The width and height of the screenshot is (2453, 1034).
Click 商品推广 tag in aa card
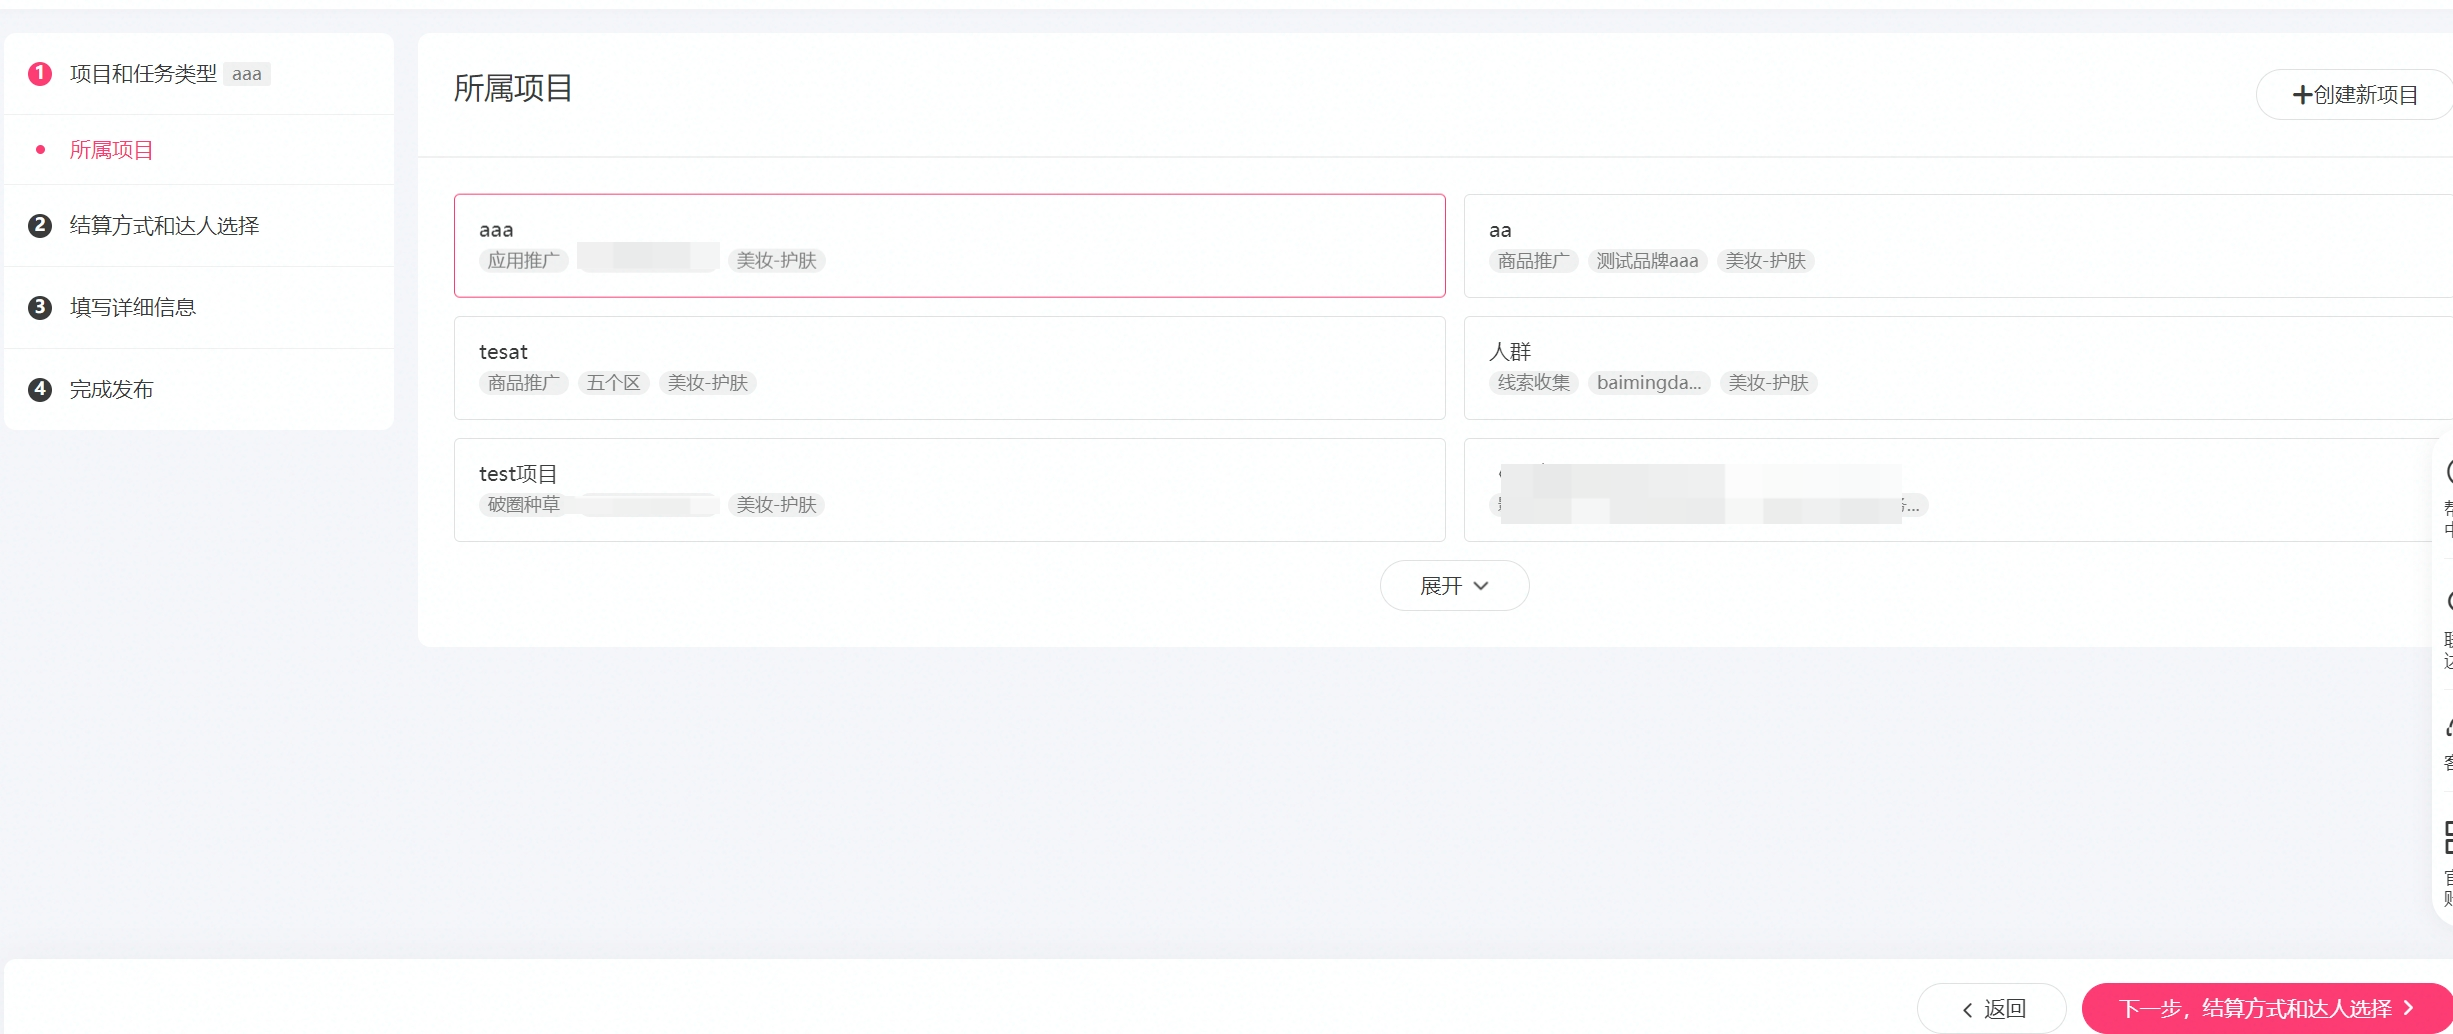click(1533, 261)
